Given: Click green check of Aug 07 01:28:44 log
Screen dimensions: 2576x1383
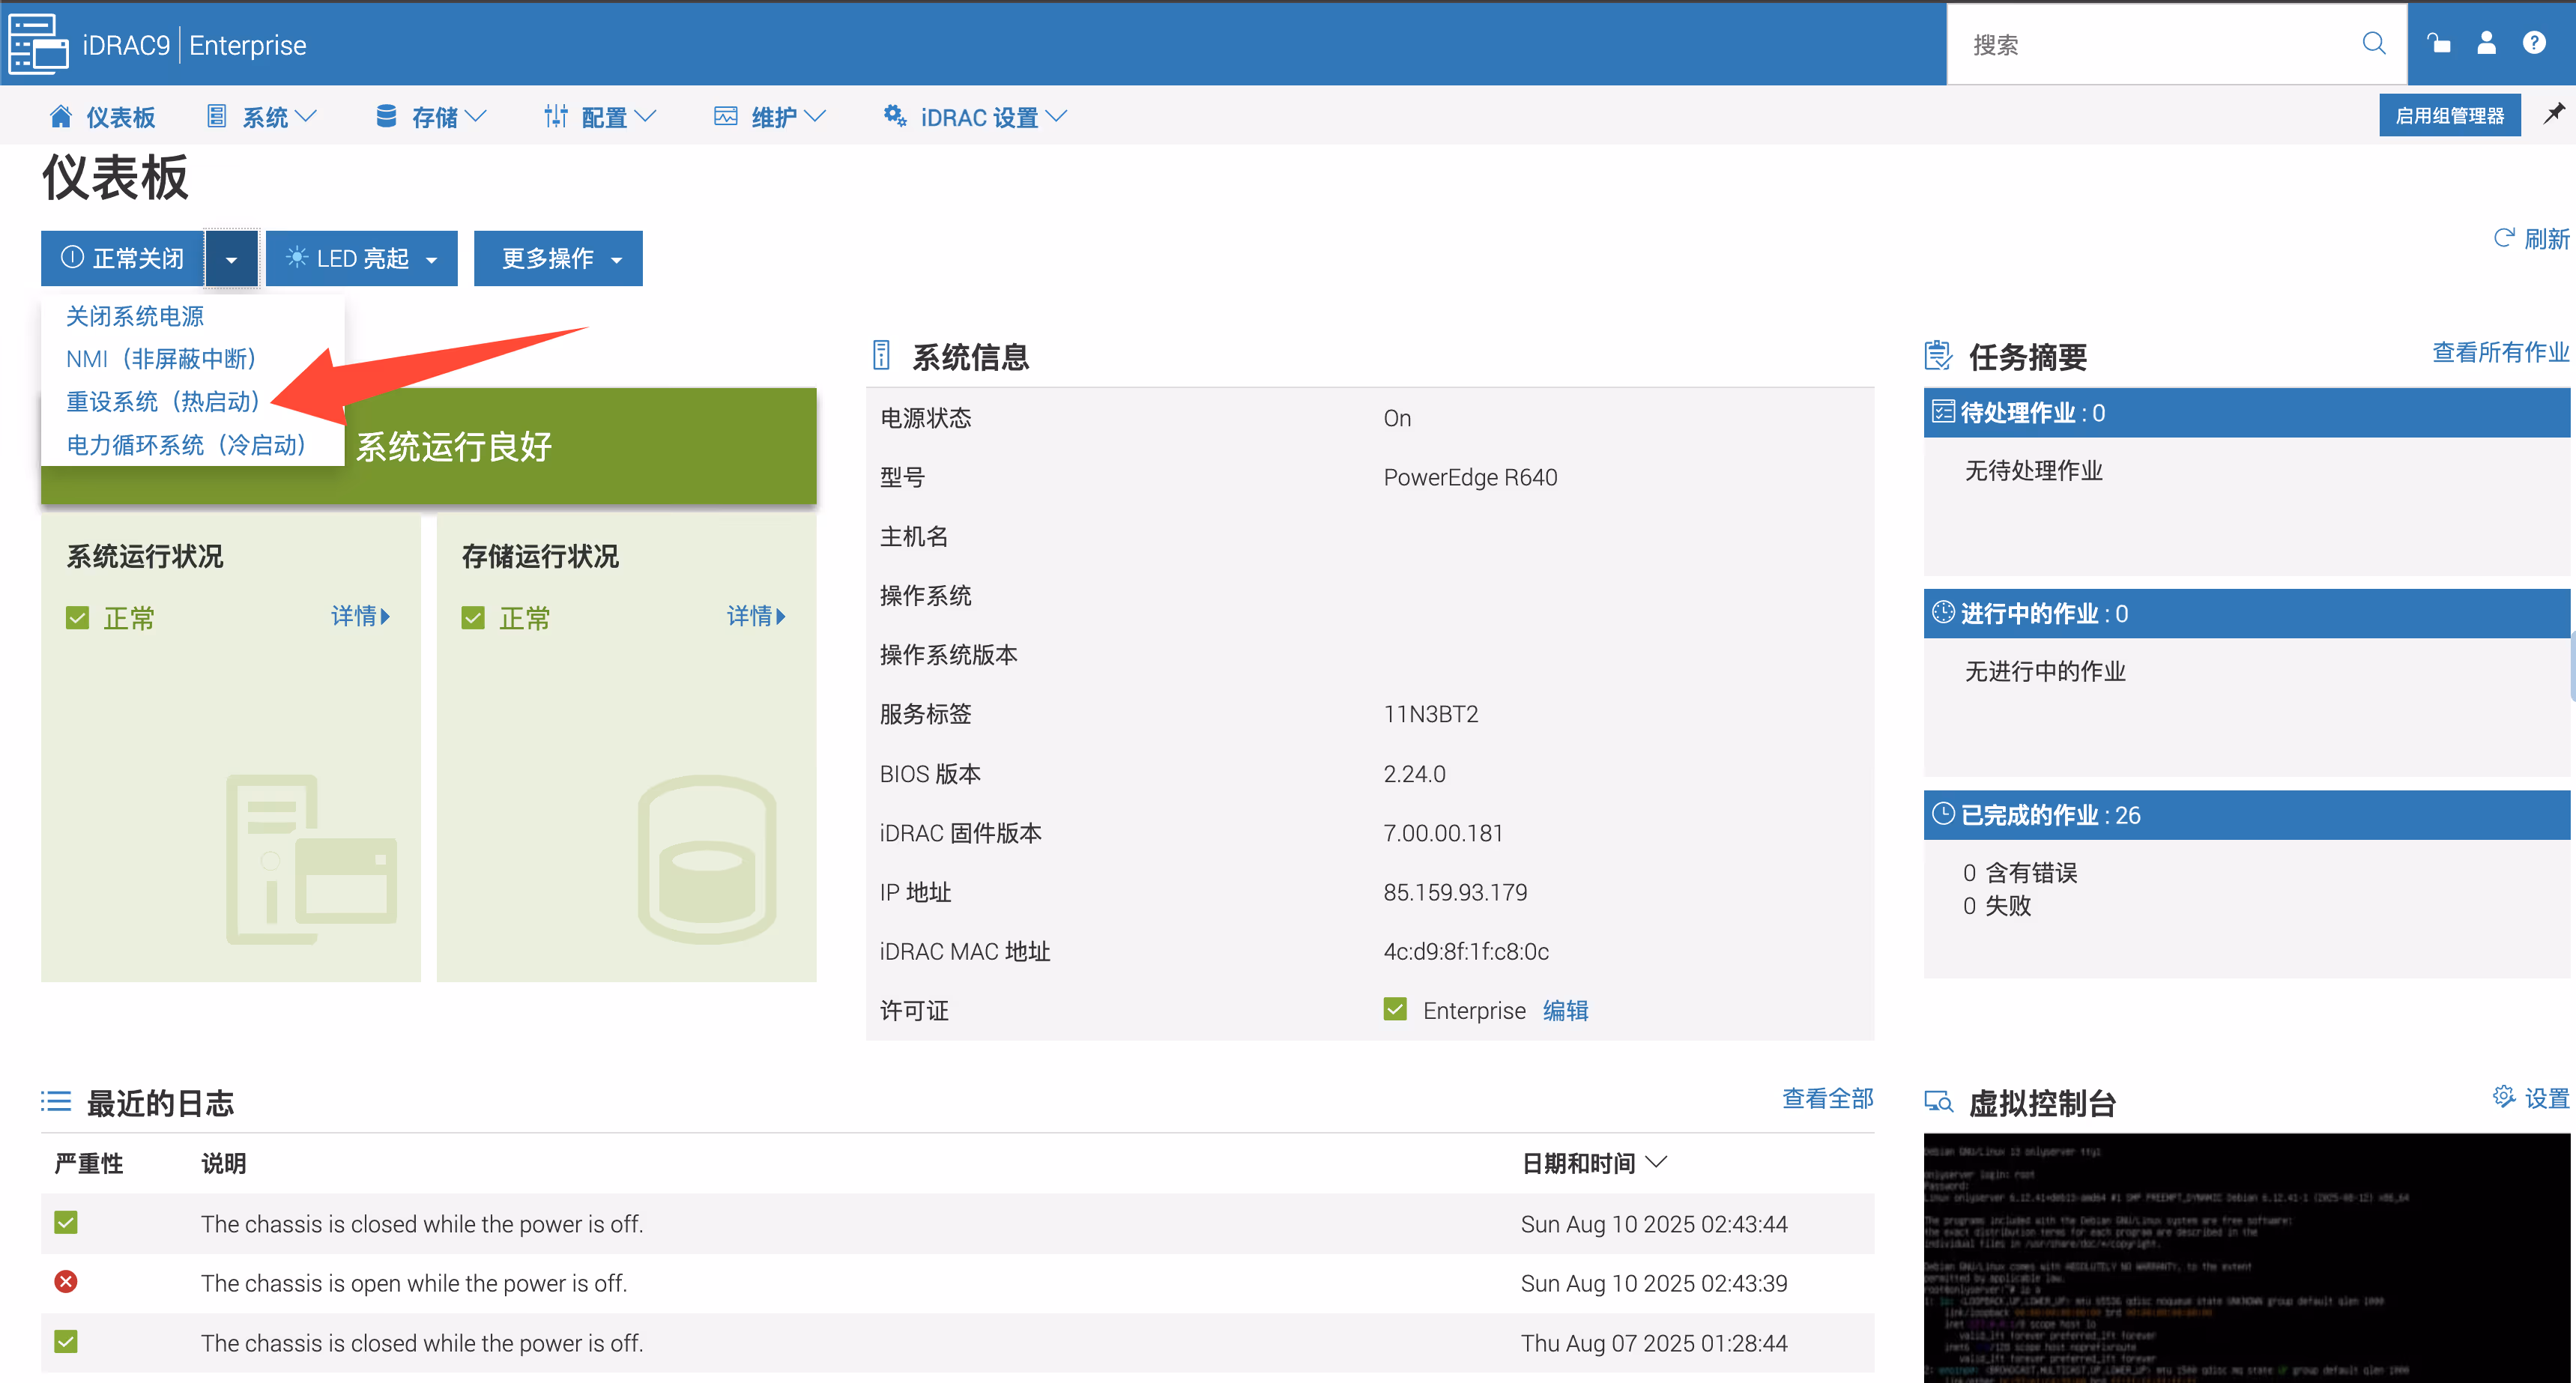Looking at the screenshot, I should [x=66, y=1341].
